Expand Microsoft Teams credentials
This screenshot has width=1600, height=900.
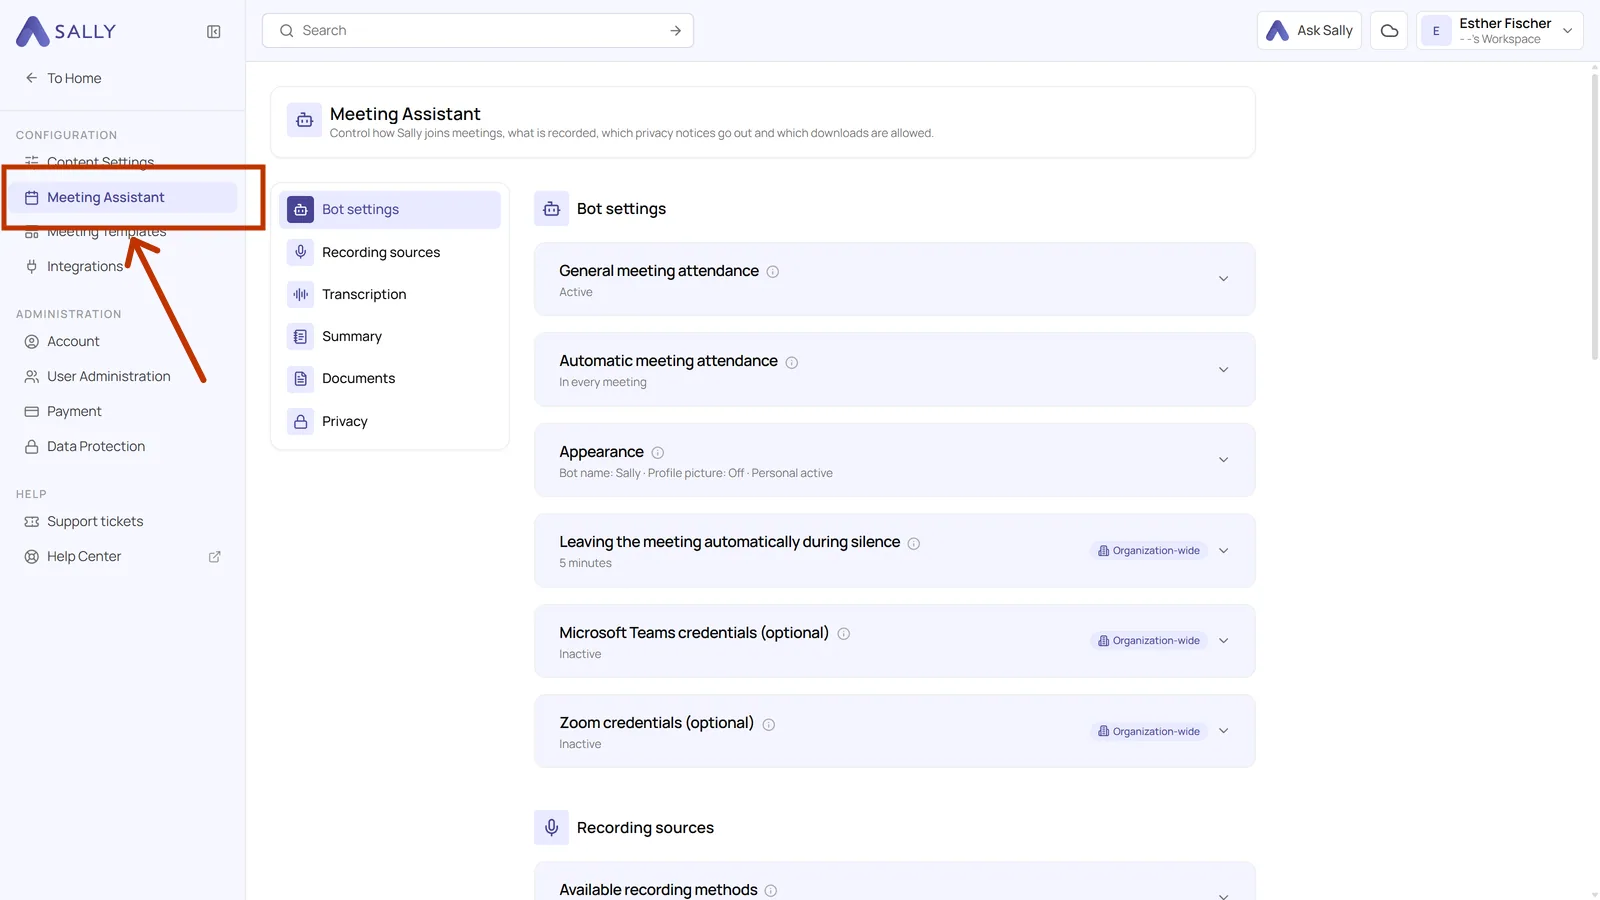(1223, 641)
